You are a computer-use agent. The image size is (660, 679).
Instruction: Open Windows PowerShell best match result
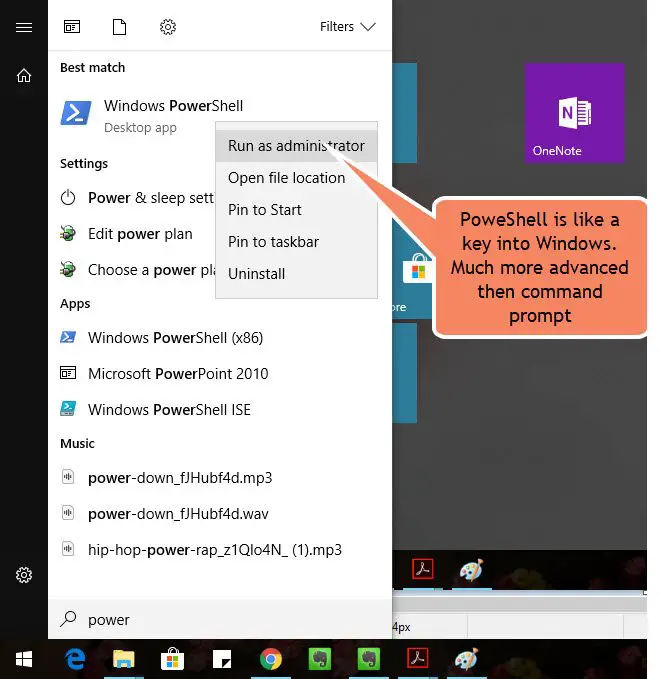point(220,116)
